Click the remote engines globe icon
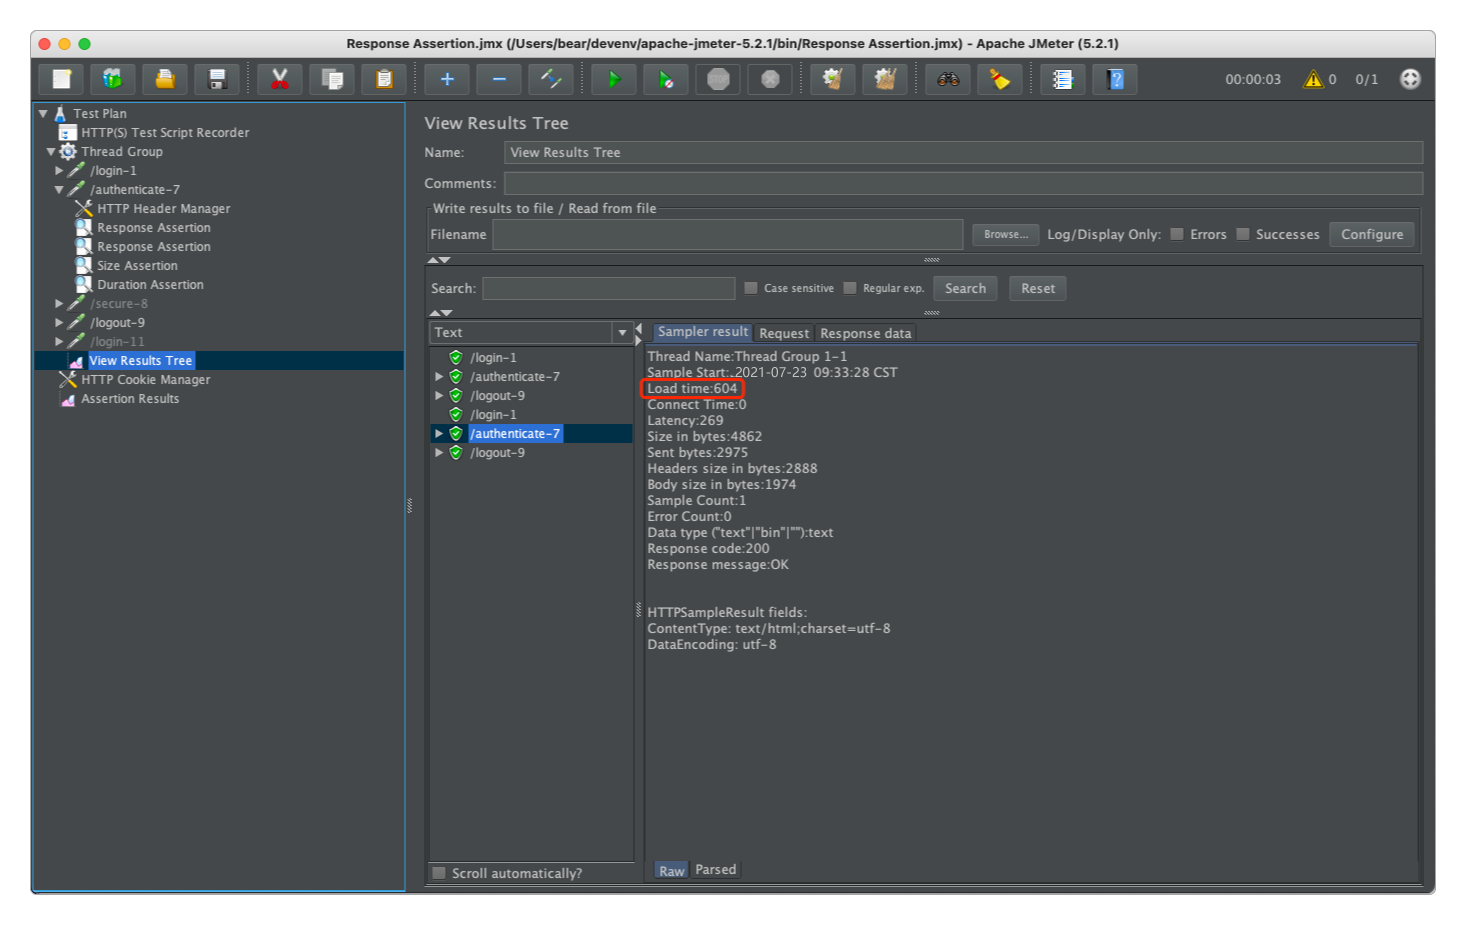The width and height of the screenshot is (1466, 925). click(x=1410, y=79)
